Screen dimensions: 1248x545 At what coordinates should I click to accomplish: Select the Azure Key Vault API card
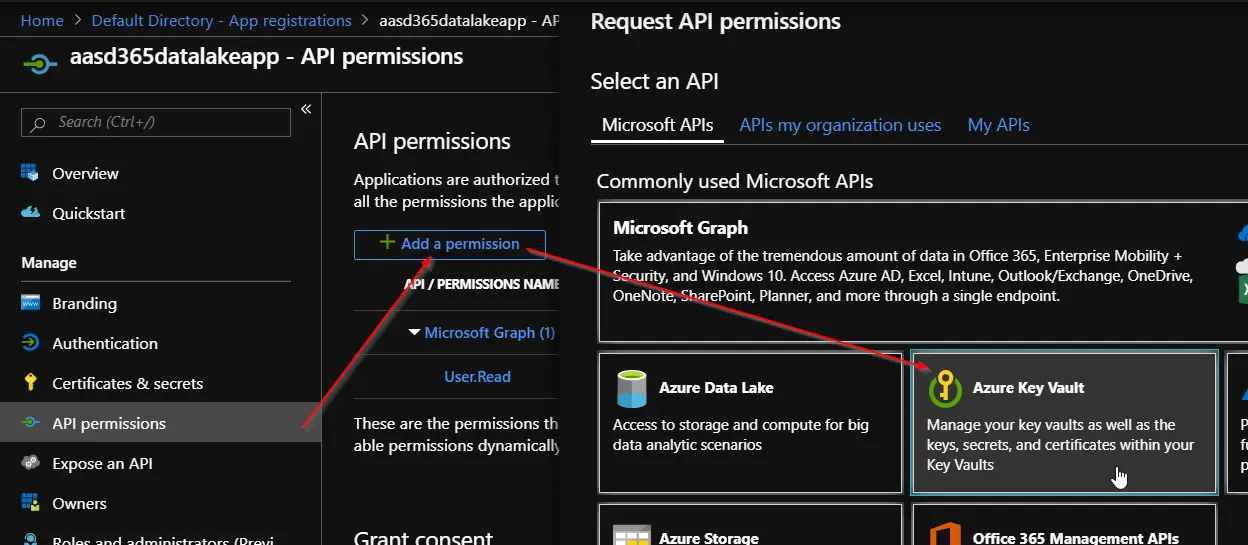click(1065, 422)
